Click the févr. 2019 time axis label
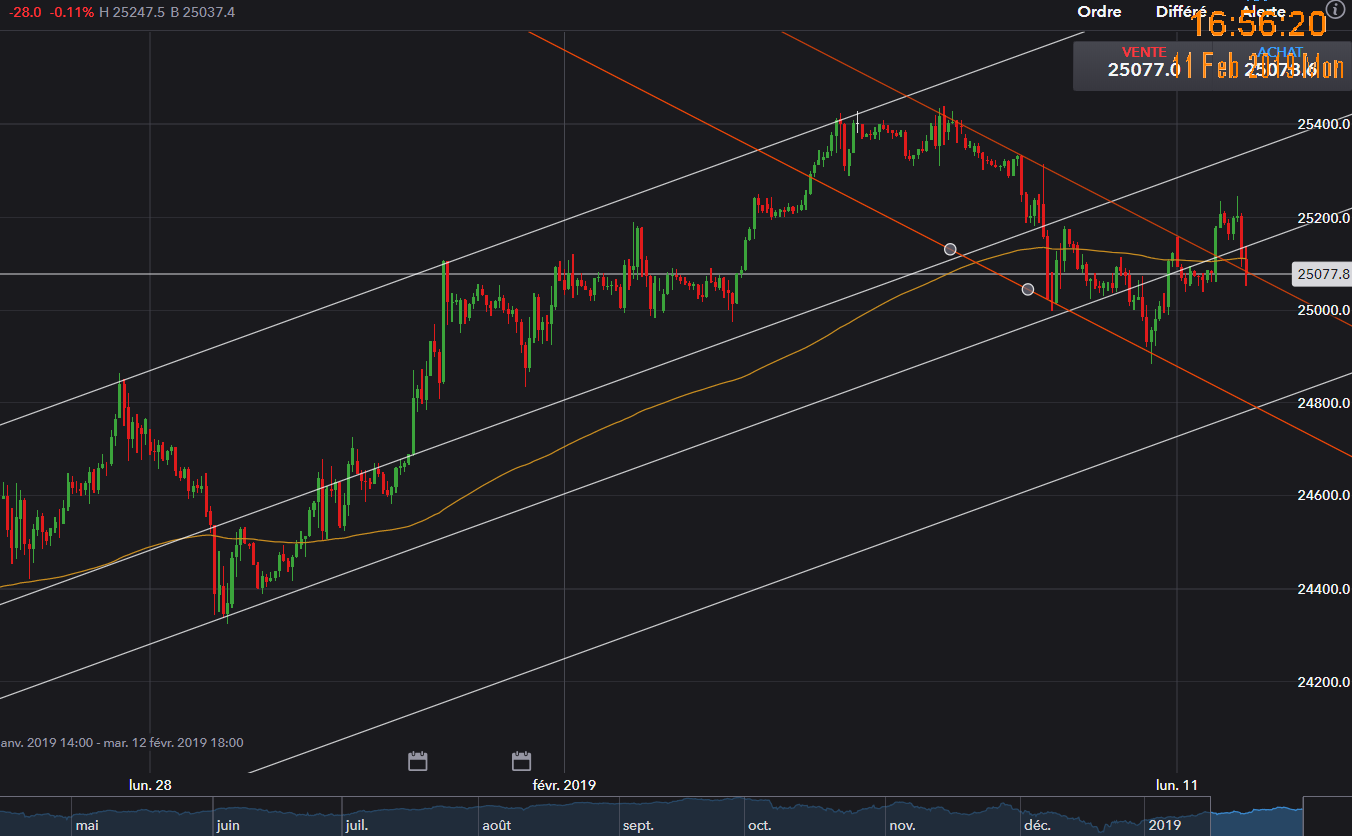Viewport: 1352px width, 836px height. click(564, 785)
